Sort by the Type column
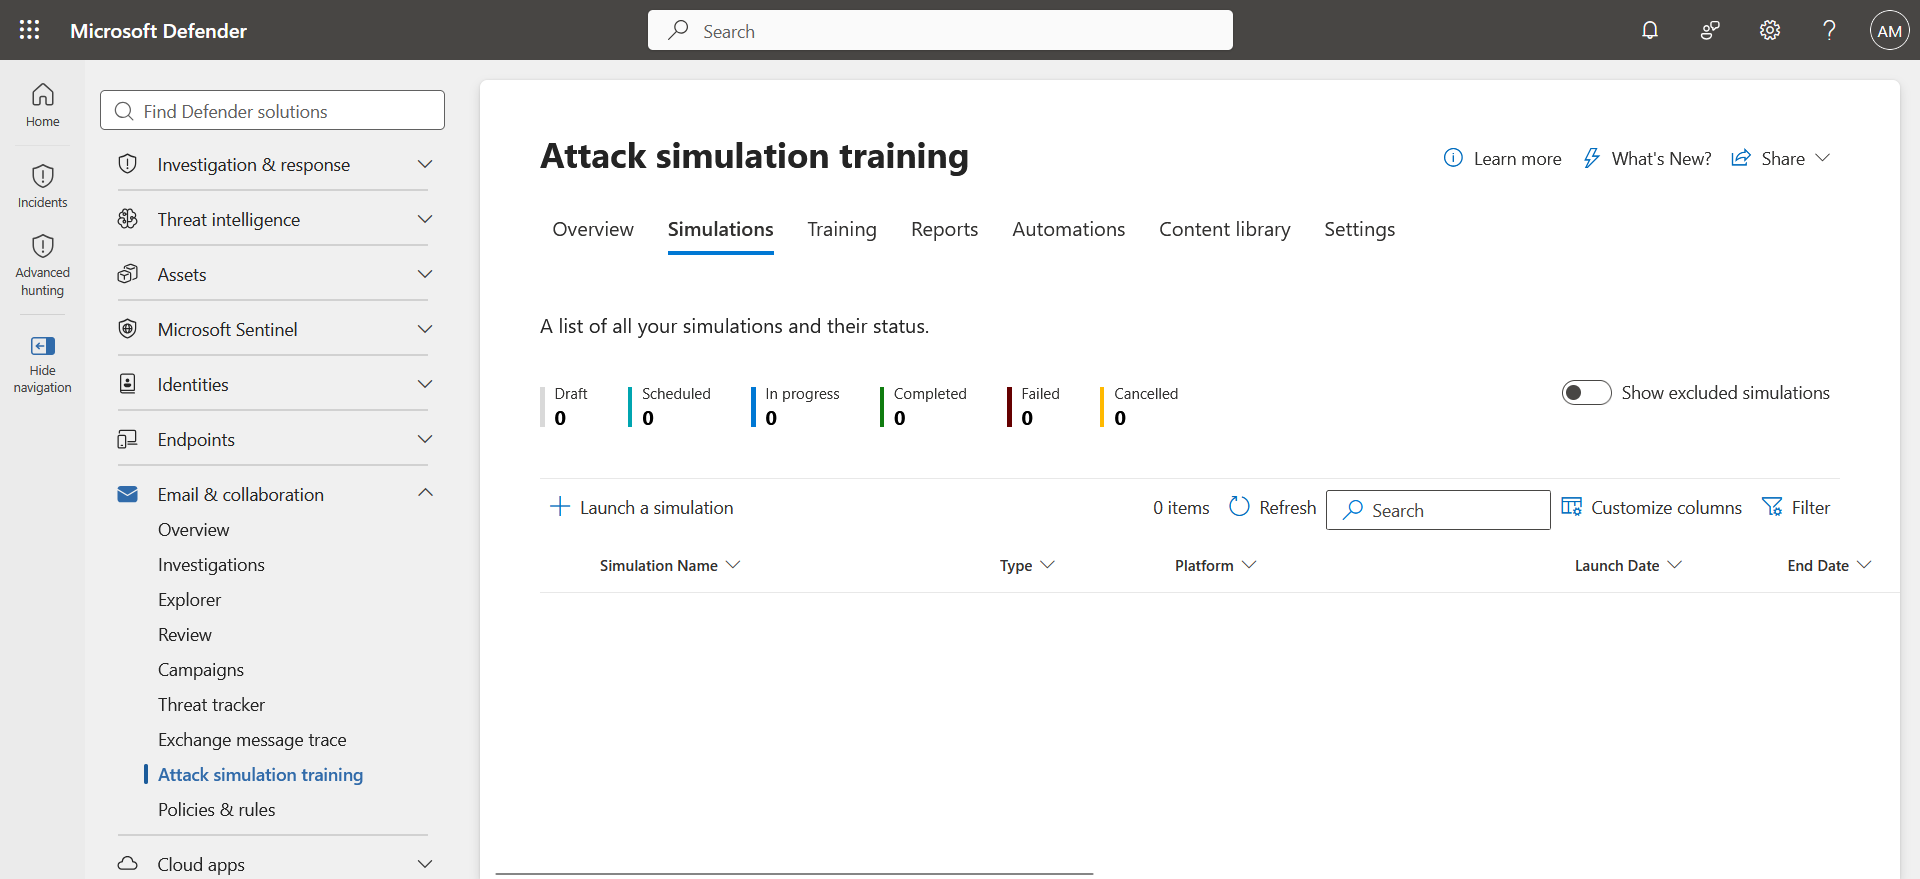 point(1027,565)
